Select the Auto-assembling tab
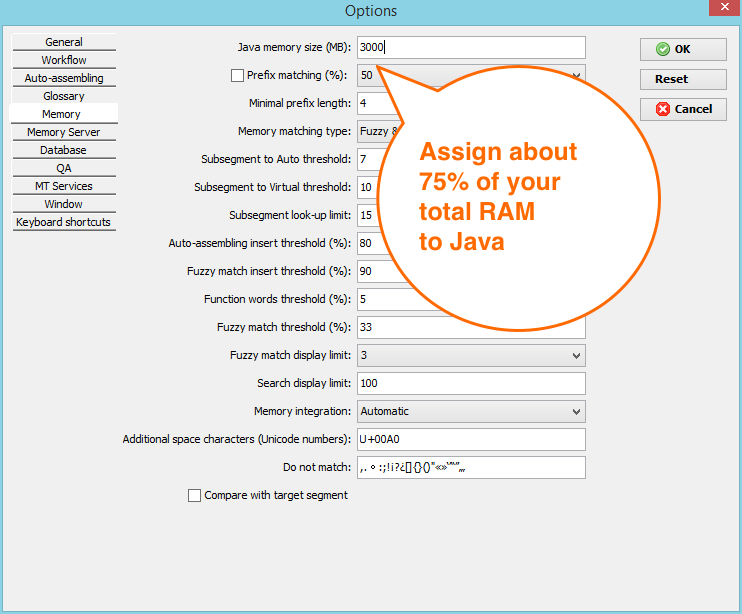 pos(64,78)
